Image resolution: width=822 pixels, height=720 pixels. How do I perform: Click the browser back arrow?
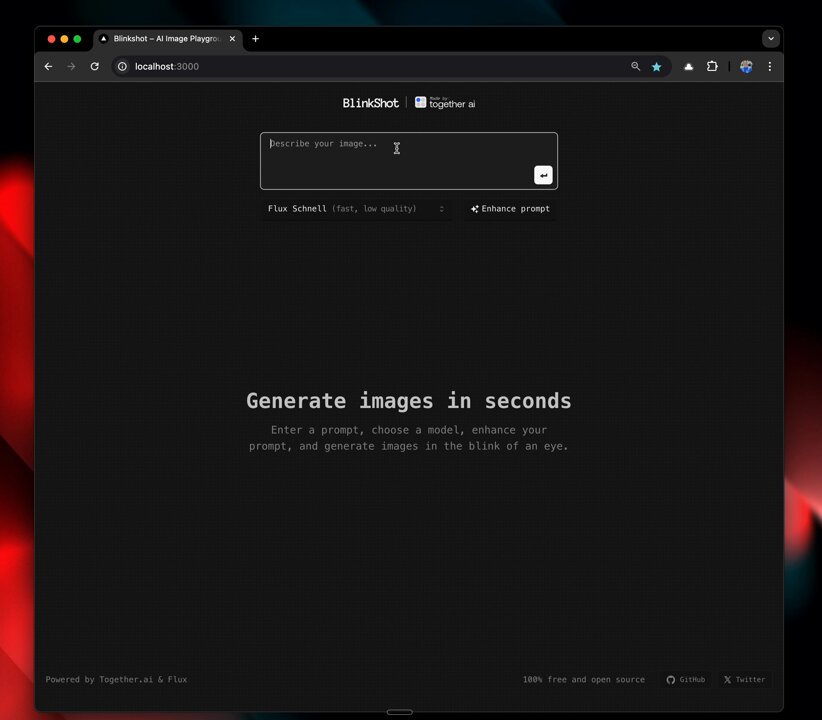click(x=48, y=67)
